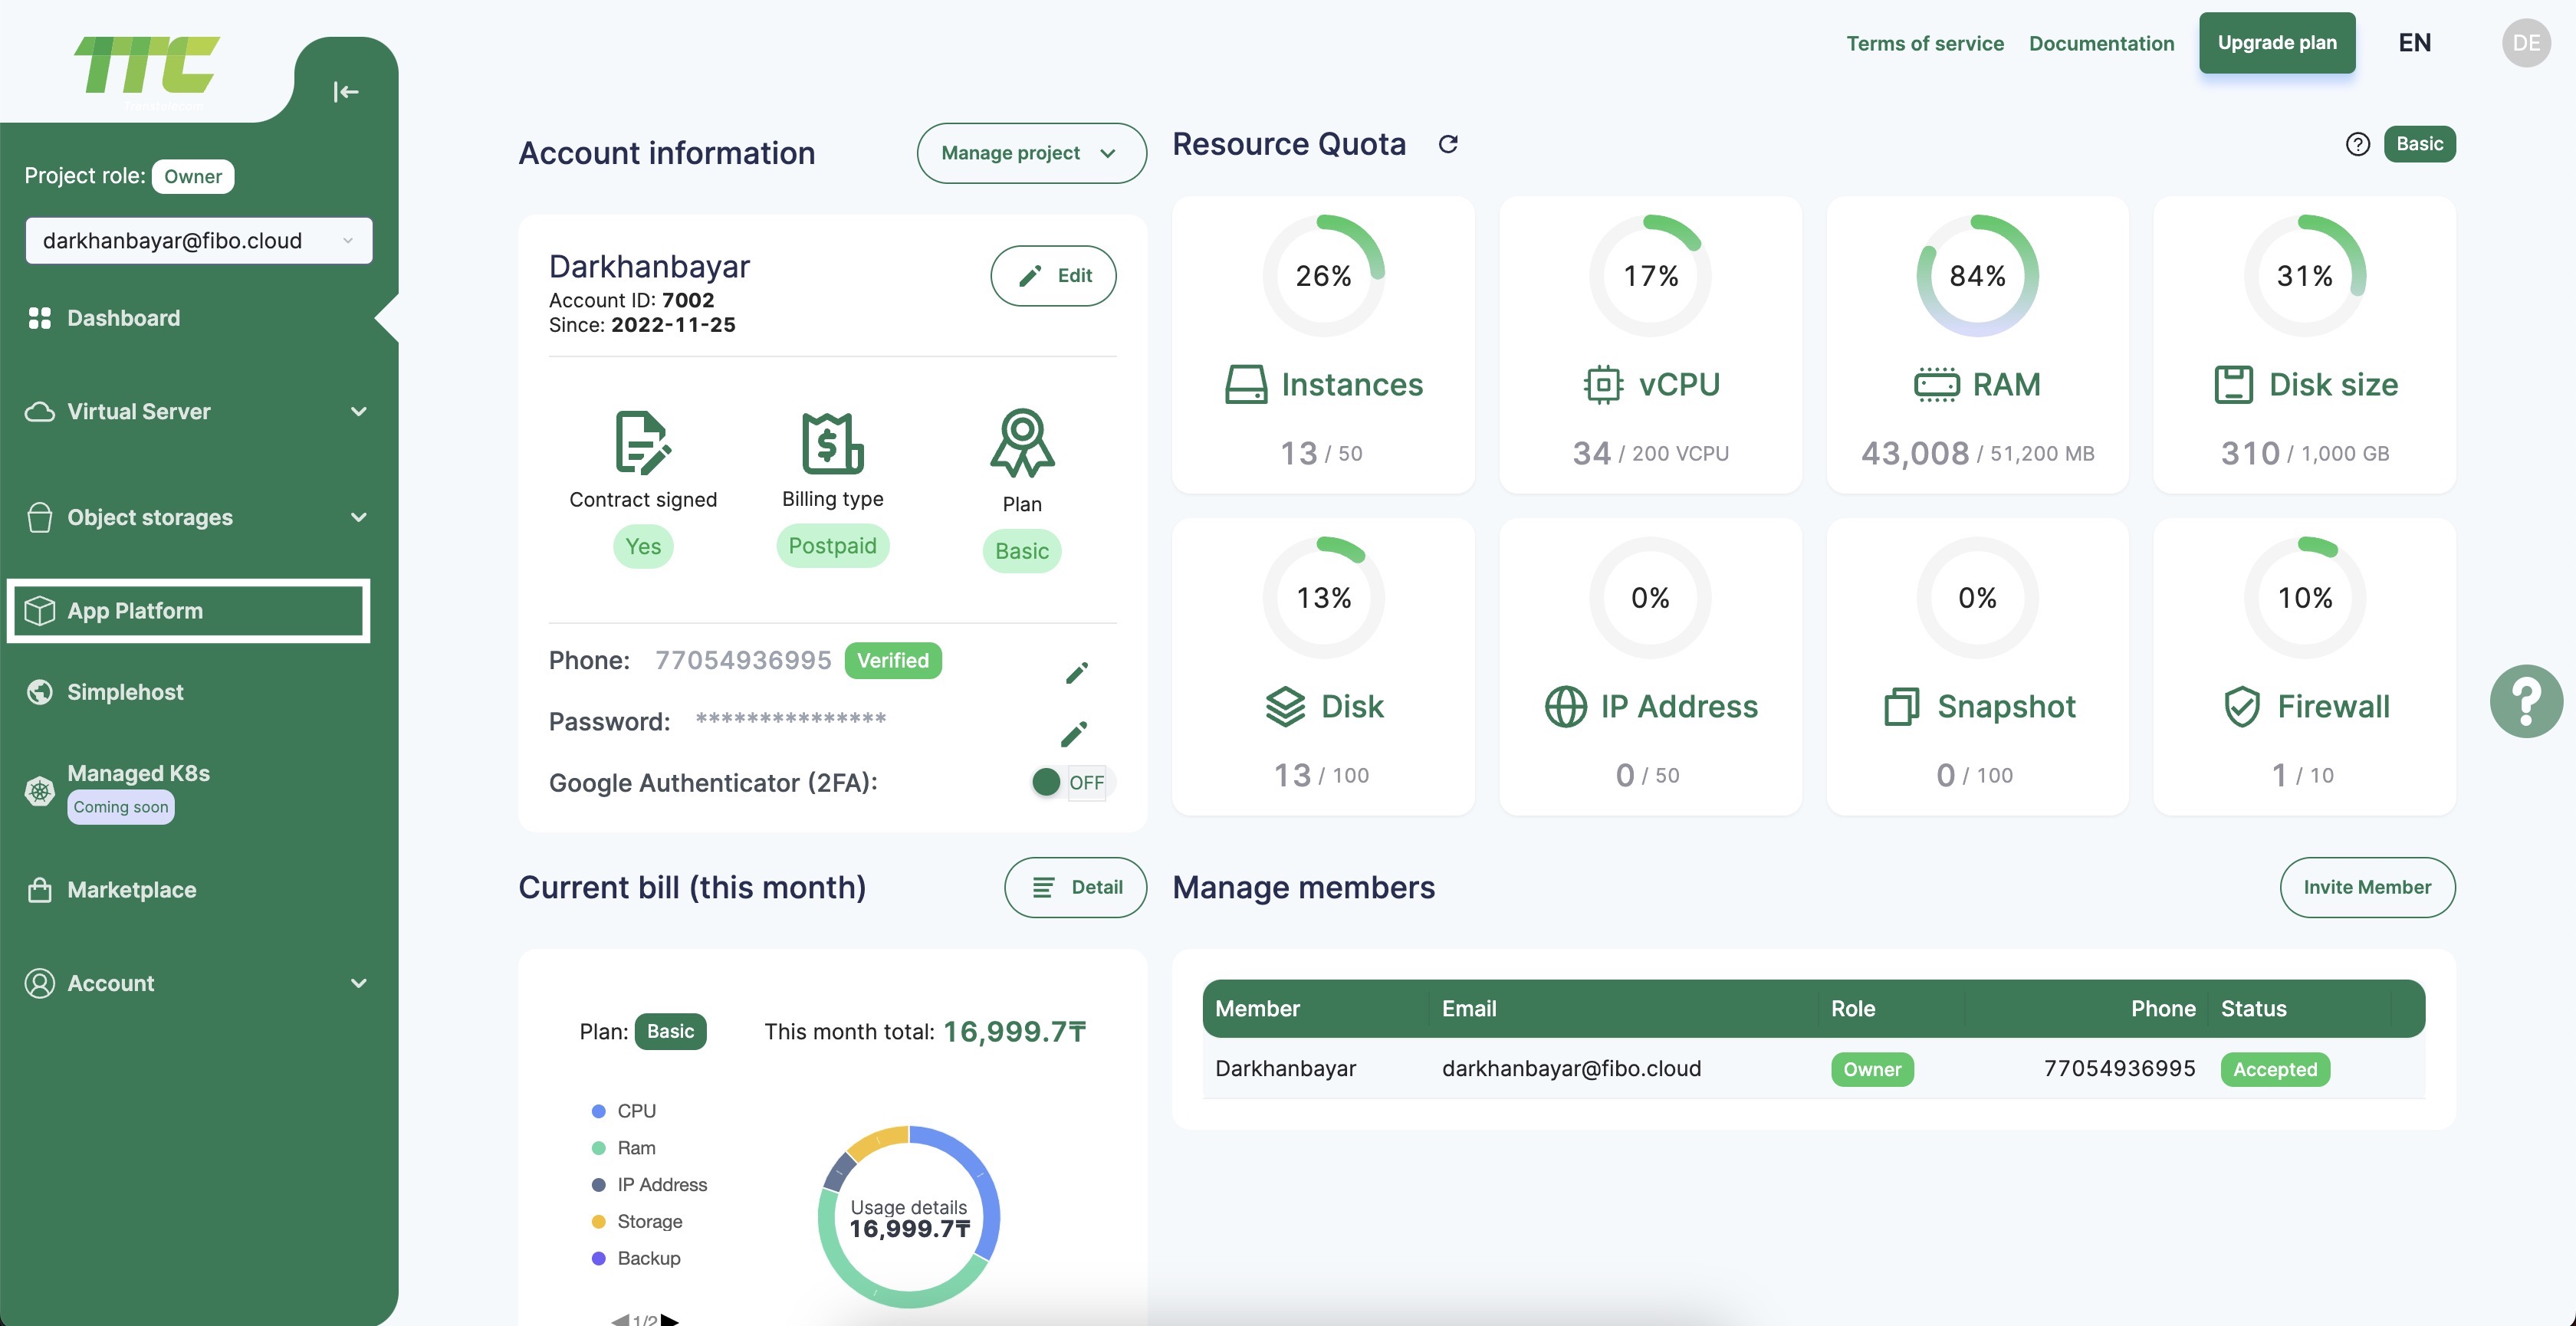
Task: Click the Upgrade plan button
Action: (x=2276, y=42)
